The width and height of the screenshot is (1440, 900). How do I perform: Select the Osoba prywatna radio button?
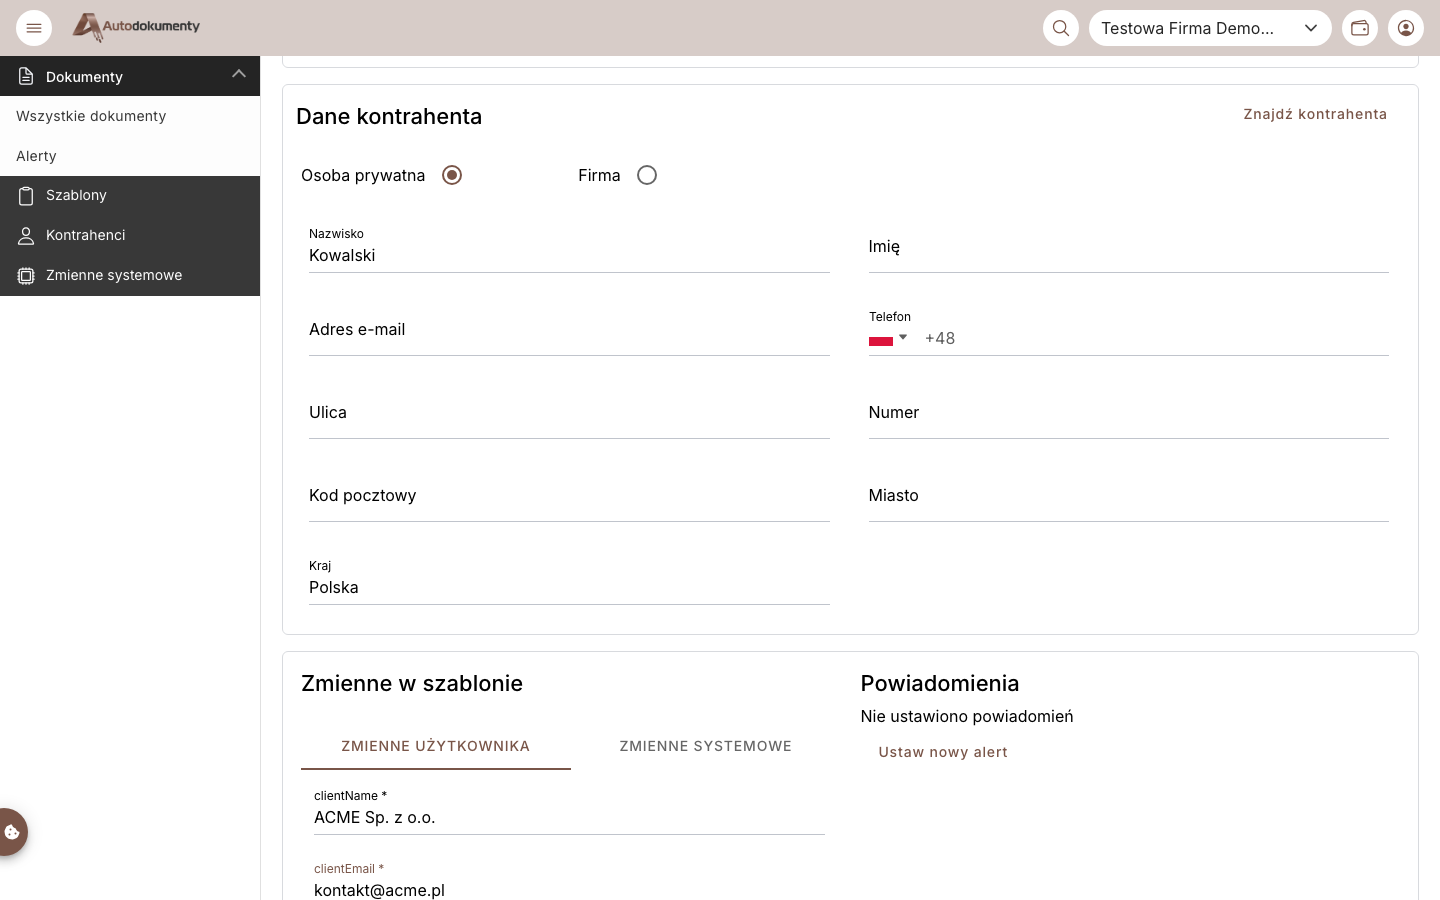point(452,175)
